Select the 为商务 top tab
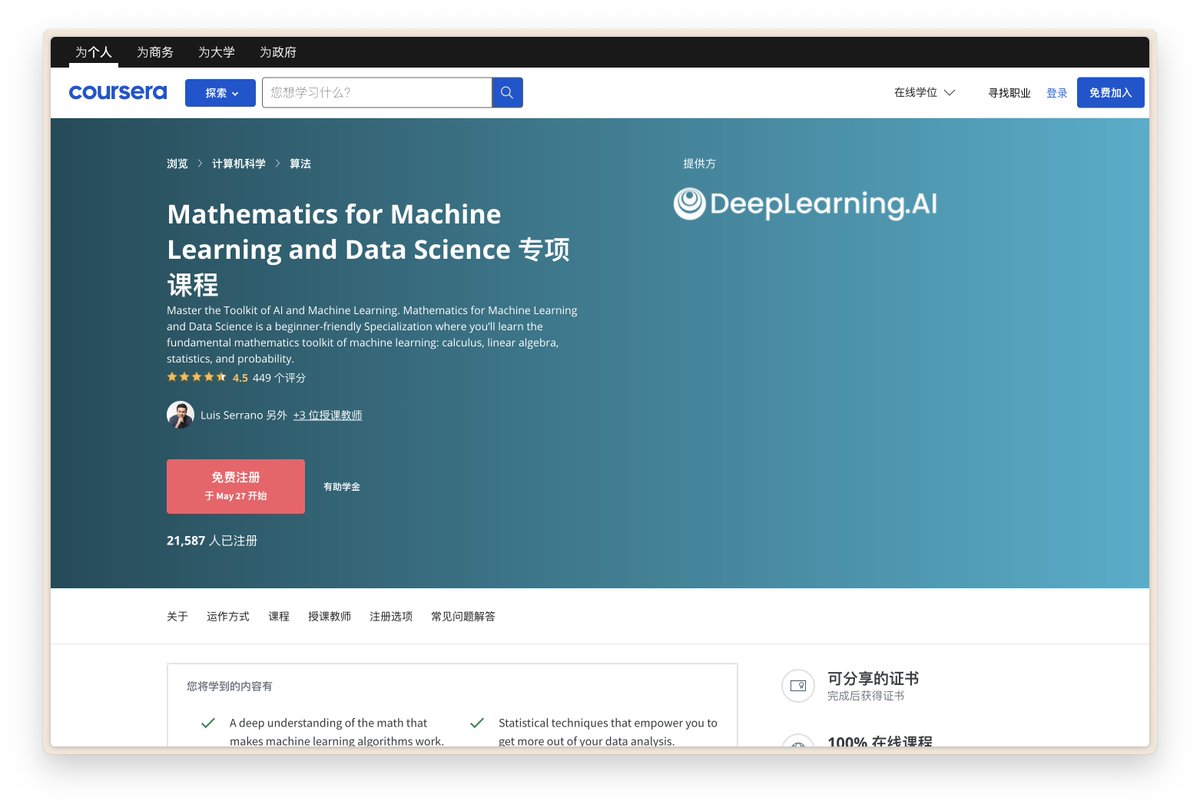Viewport: 1200px width, 811px height. pos(155,52)
